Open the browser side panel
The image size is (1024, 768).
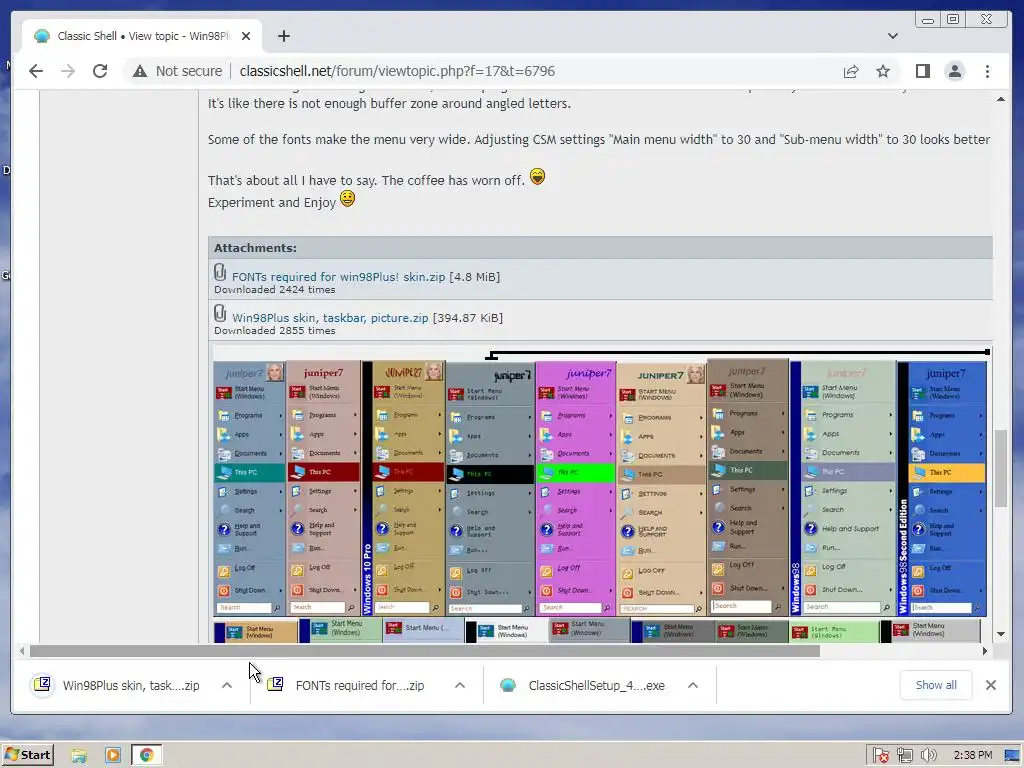(922, 71)
